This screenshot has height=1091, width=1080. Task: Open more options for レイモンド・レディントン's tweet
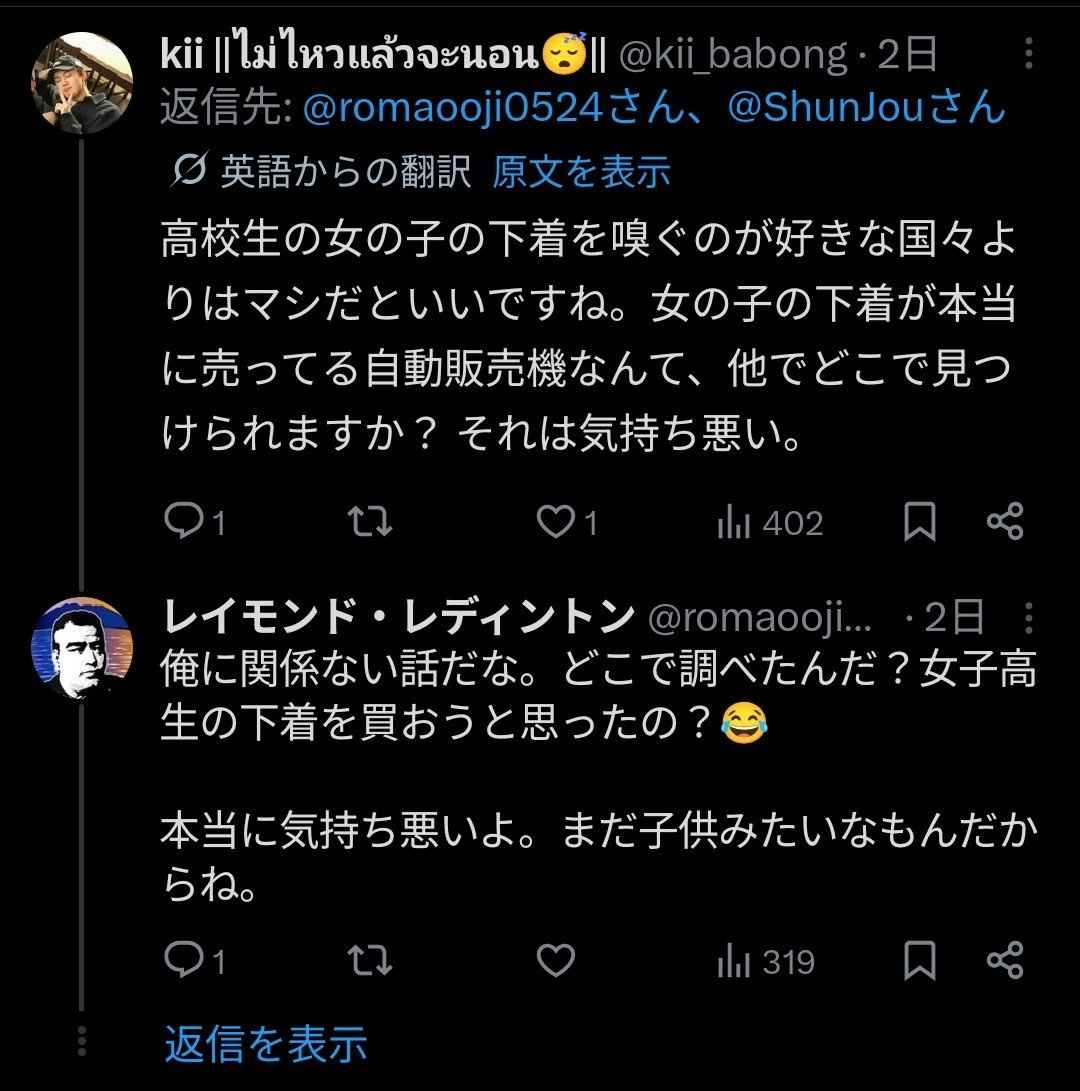(x=1029, y=617)
